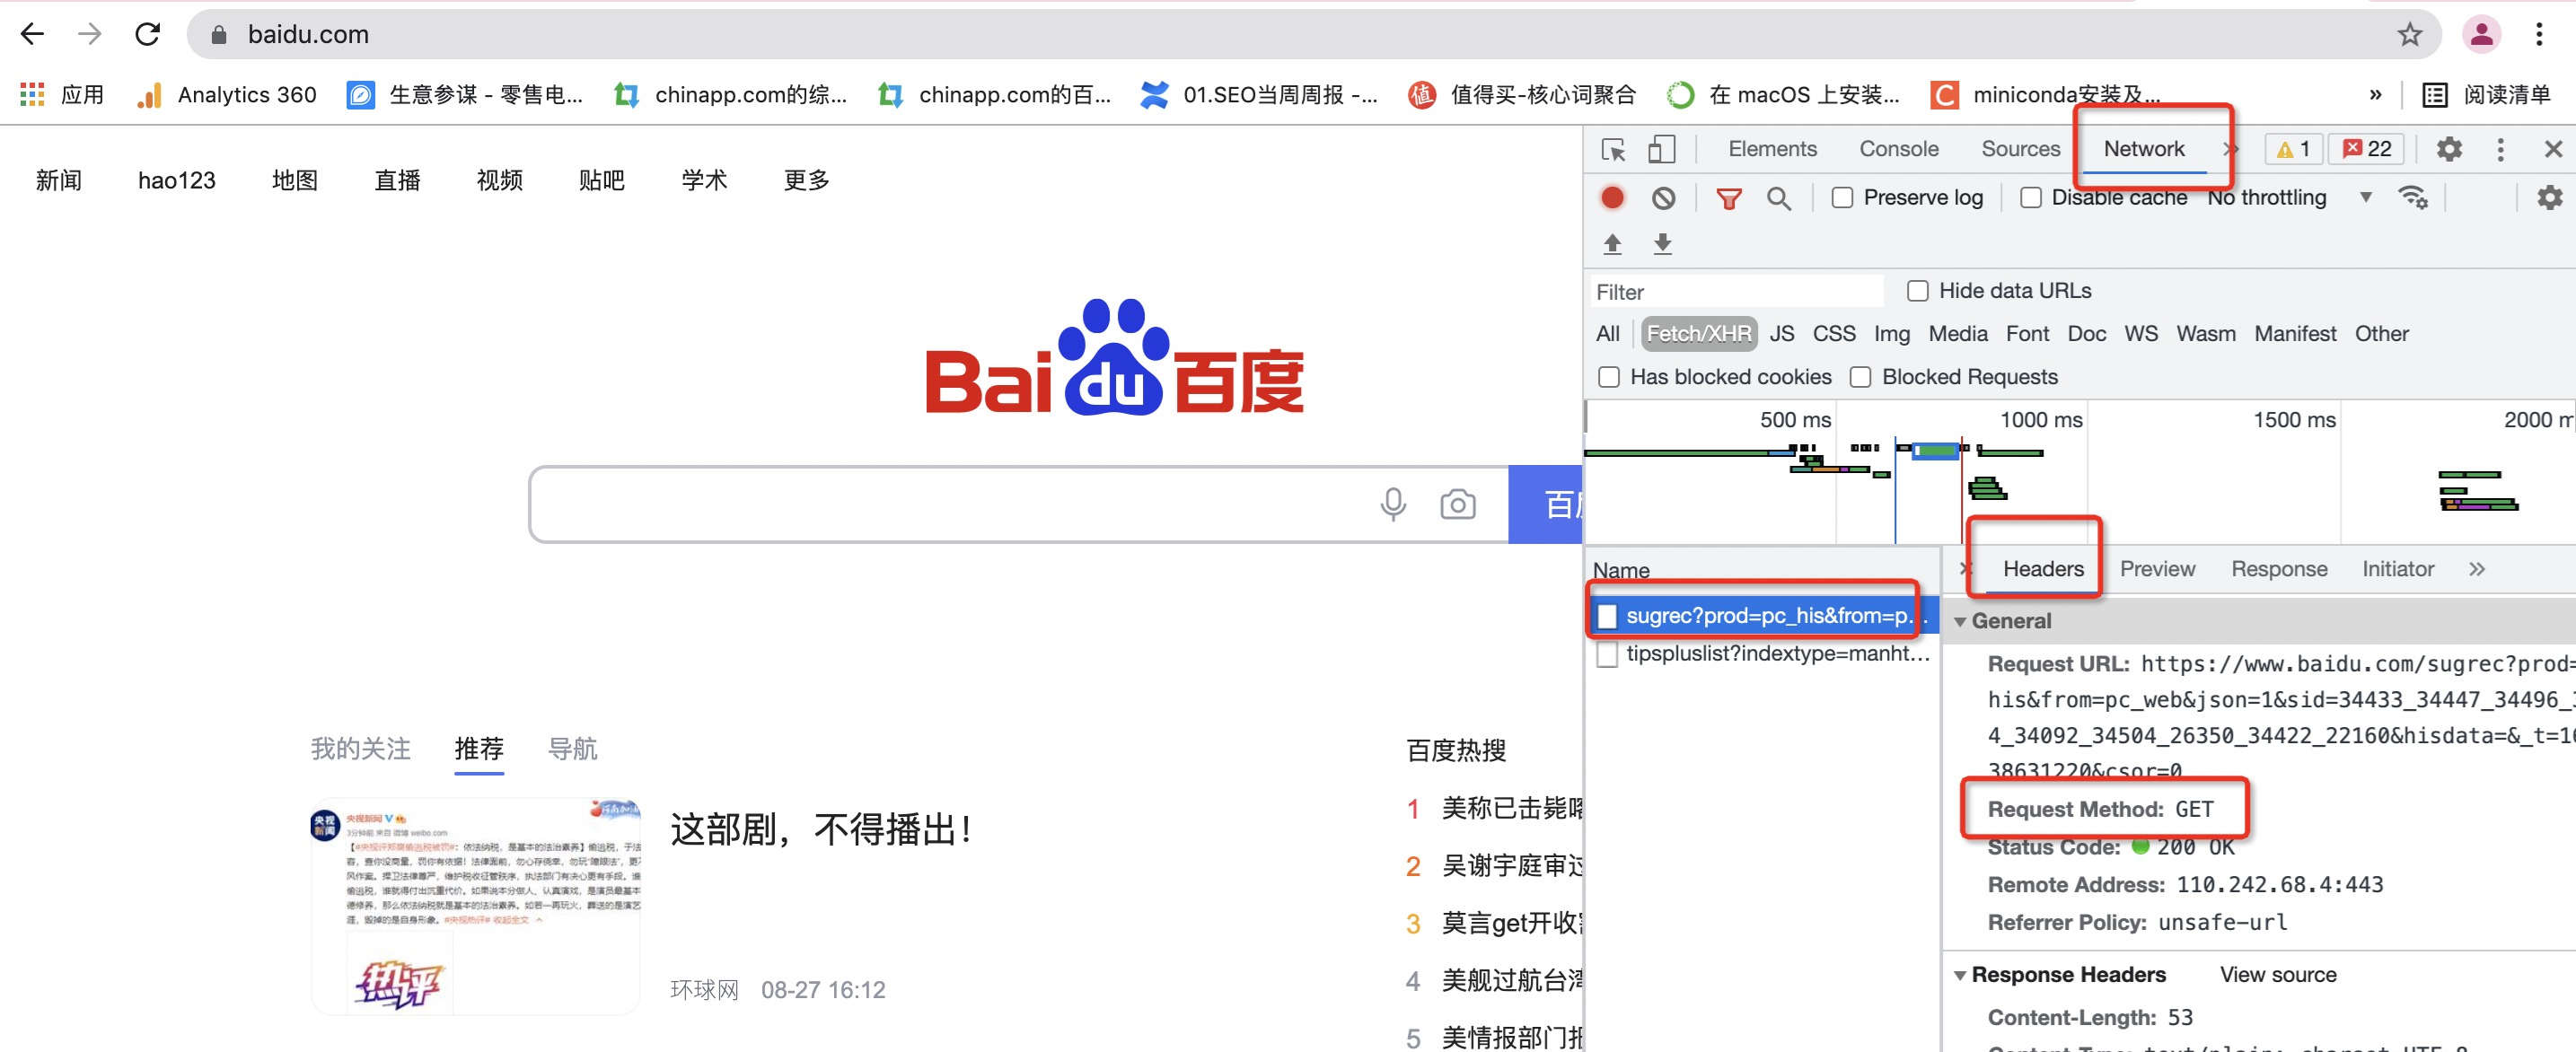
Task: Open the news thumbnail for 这部剧
Action: coord(476,906)
